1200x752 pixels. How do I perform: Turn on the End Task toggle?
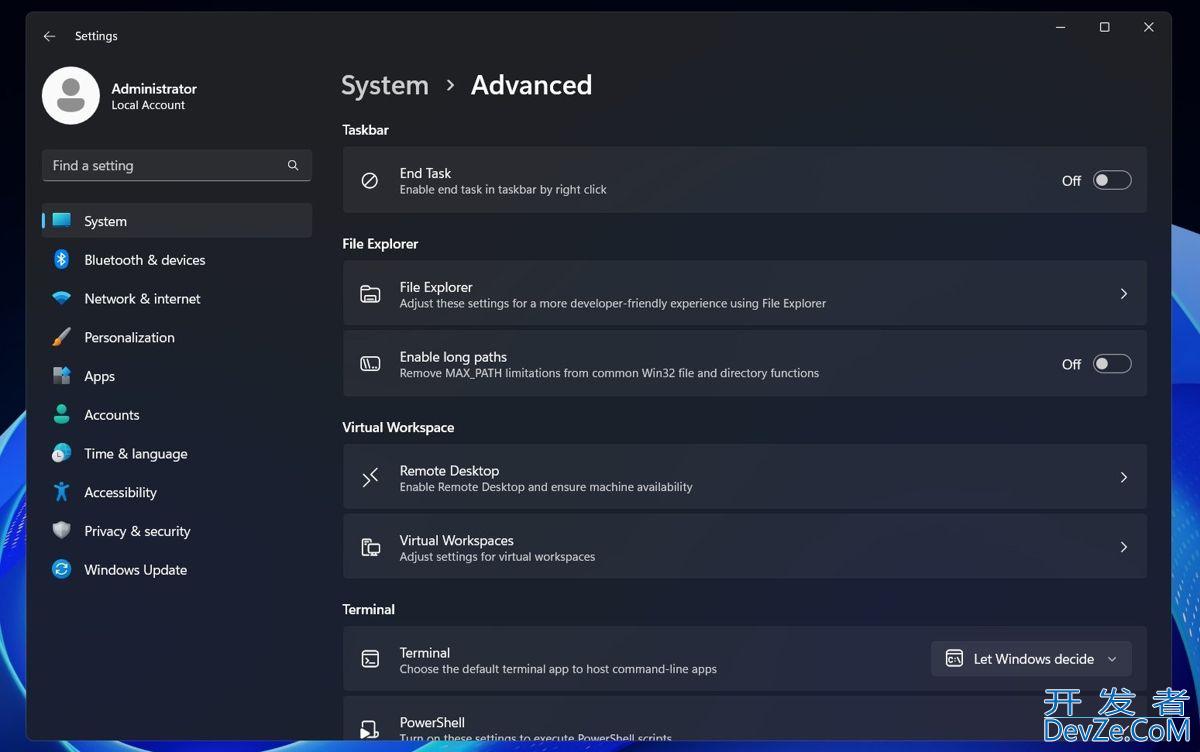coord(1111,180)
